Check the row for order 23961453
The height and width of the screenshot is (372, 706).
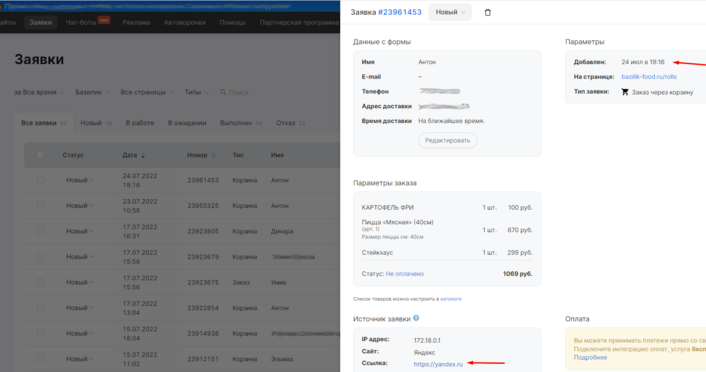40,180
